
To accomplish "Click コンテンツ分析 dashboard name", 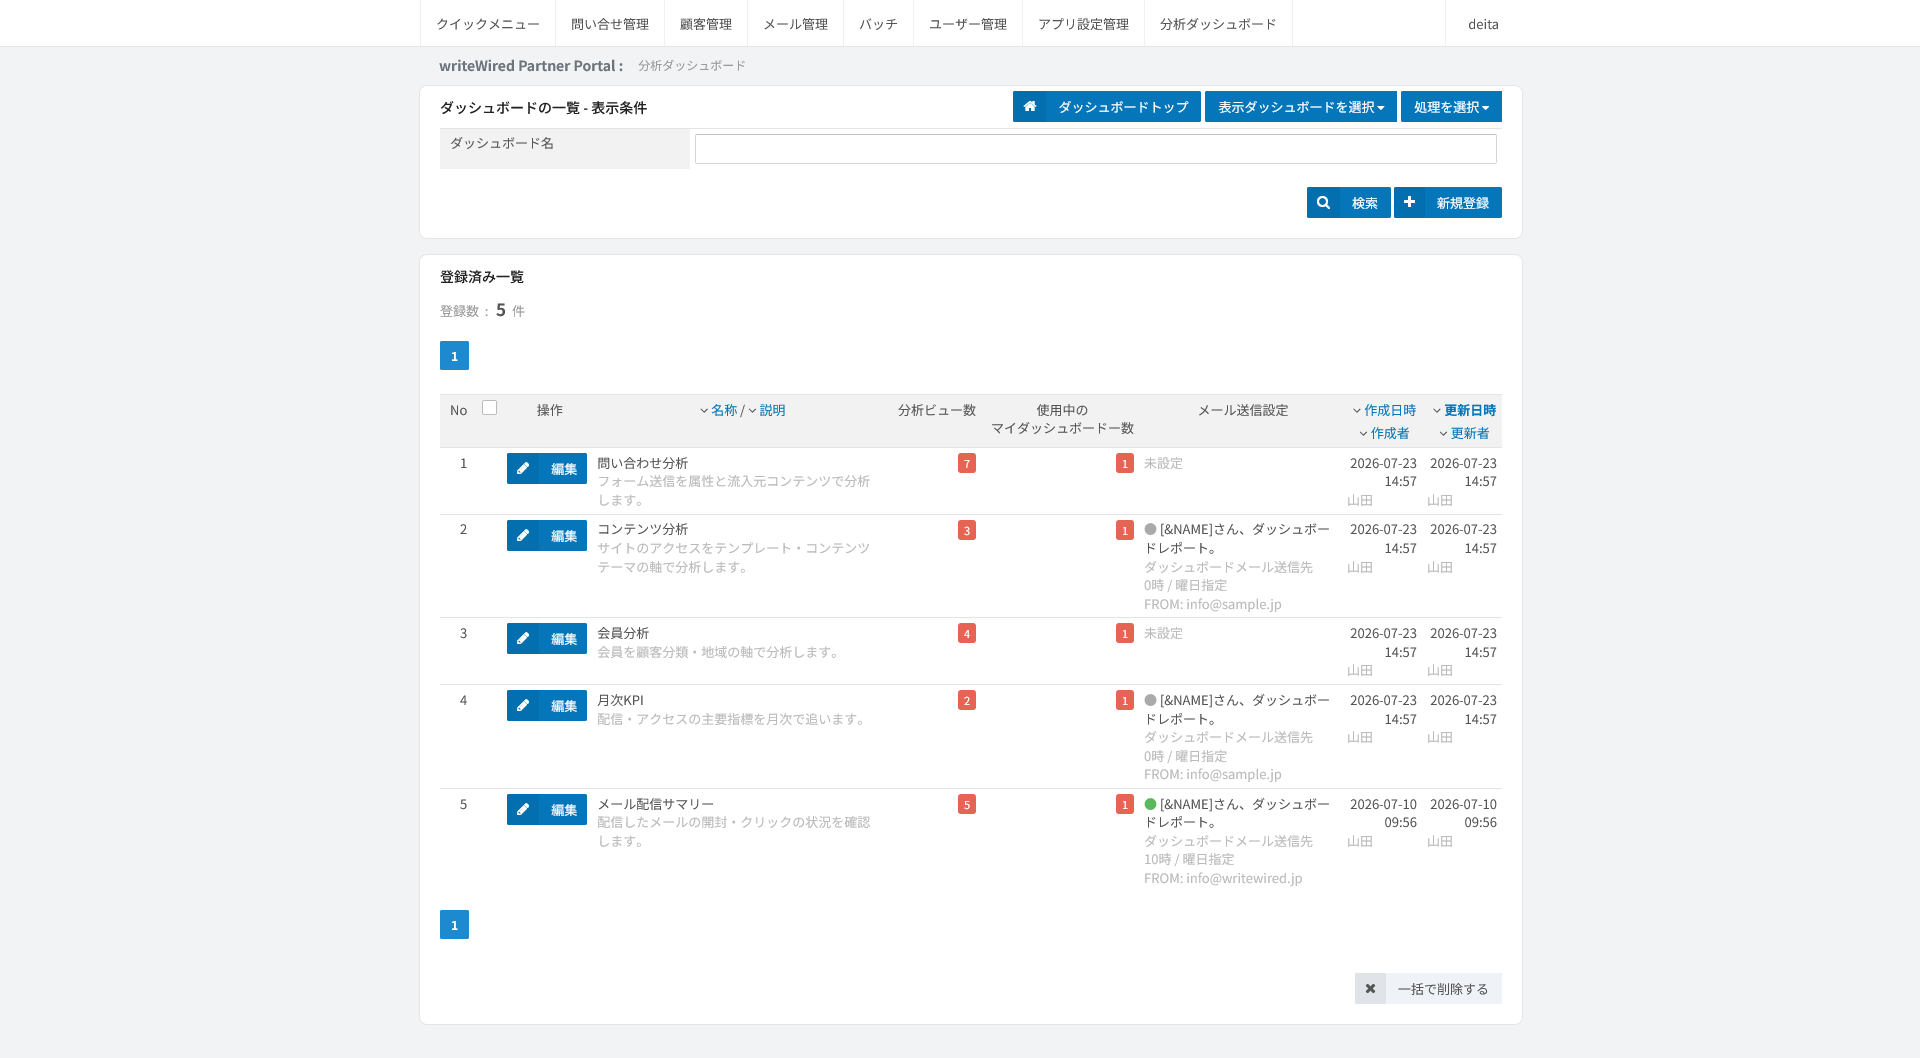I will click(642, 529).
